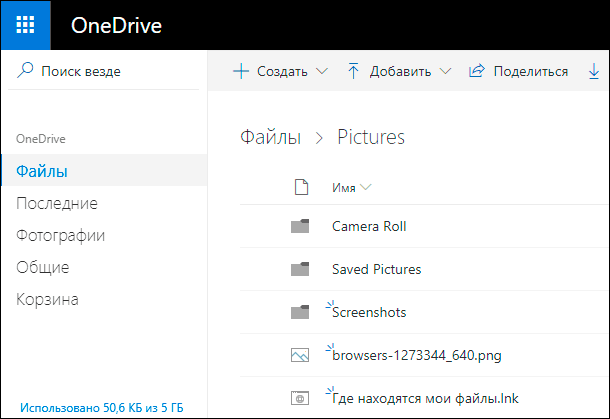
Task: Click the OneDrive title in header
Action: tap(116, 26)
